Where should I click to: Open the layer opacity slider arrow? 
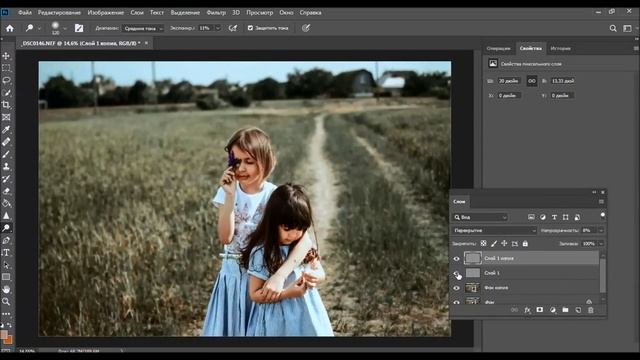(x=601, y=231)
